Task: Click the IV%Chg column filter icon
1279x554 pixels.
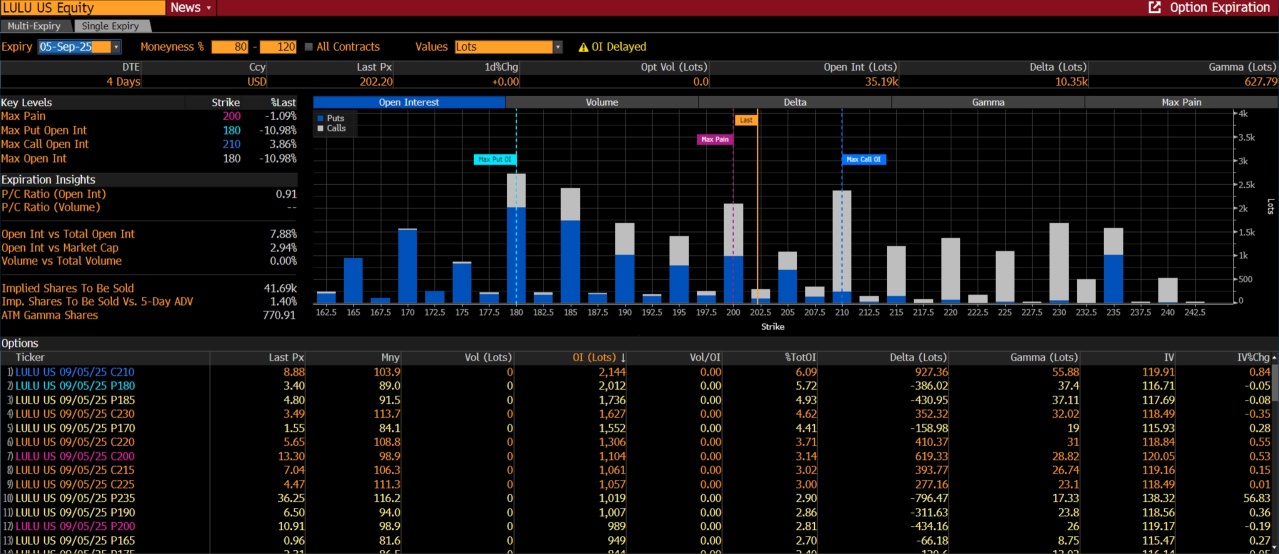Action: coord(1273,357)
